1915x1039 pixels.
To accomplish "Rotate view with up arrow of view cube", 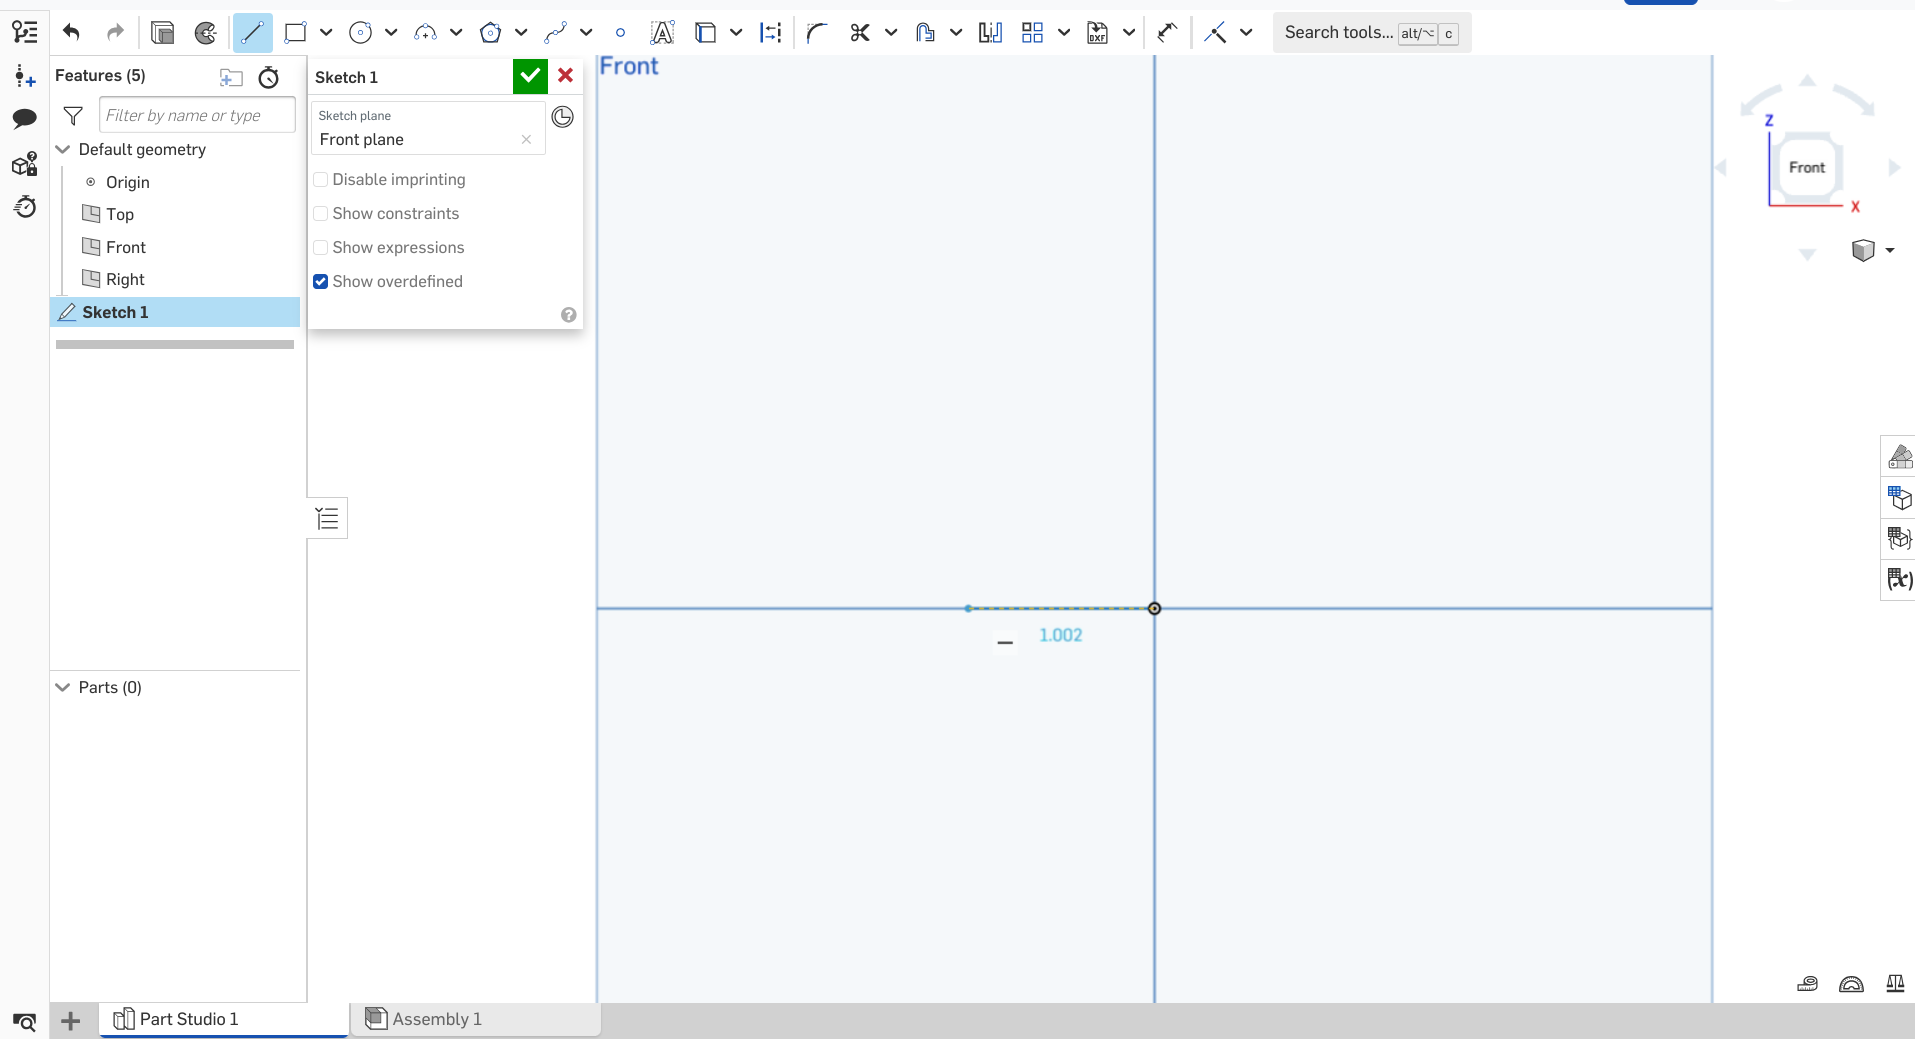I will [x=1807, y=80].
